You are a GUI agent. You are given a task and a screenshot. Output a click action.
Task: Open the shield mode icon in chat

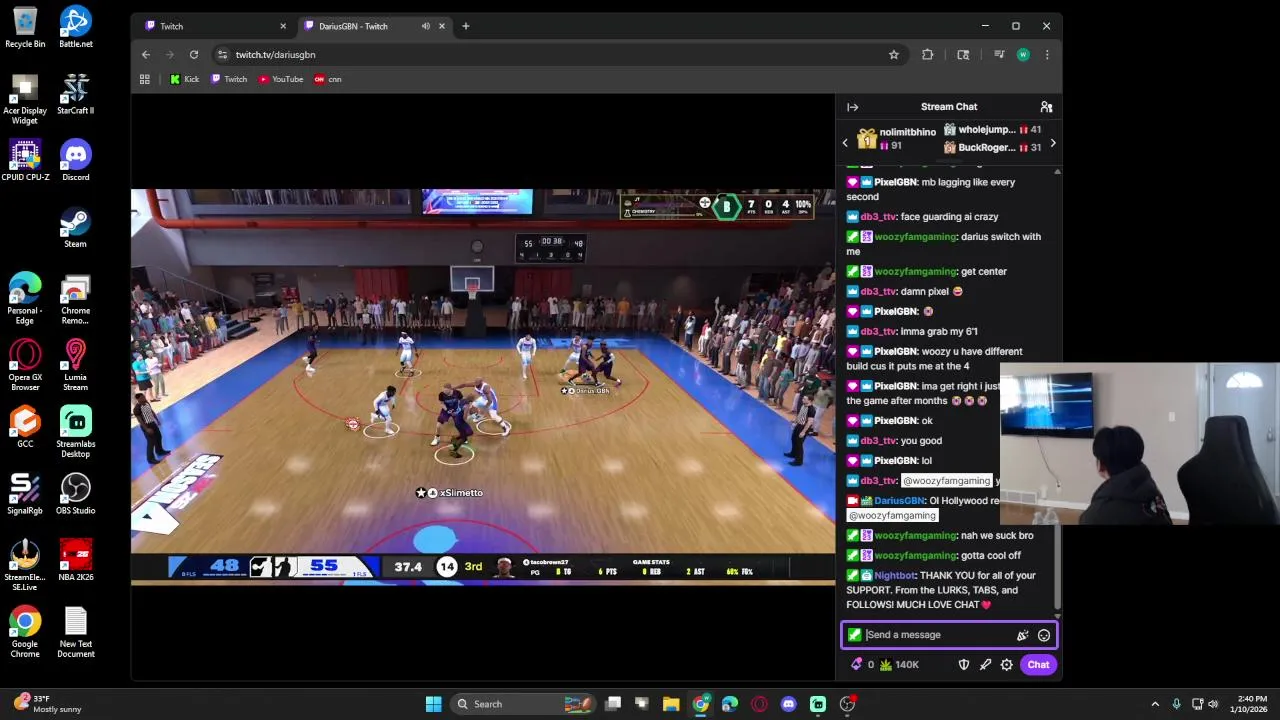pos(964,664)
